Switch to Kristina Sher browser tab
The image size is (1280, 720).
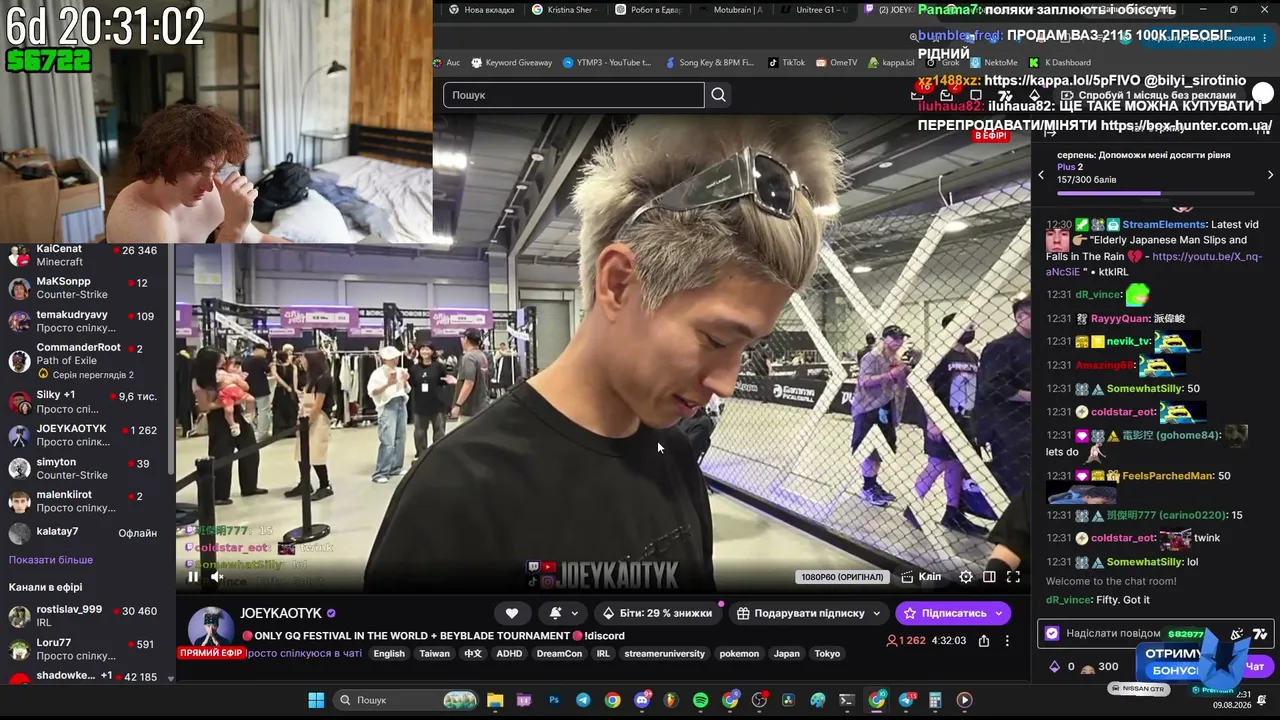pyautogui.click(x=564, y=10)
